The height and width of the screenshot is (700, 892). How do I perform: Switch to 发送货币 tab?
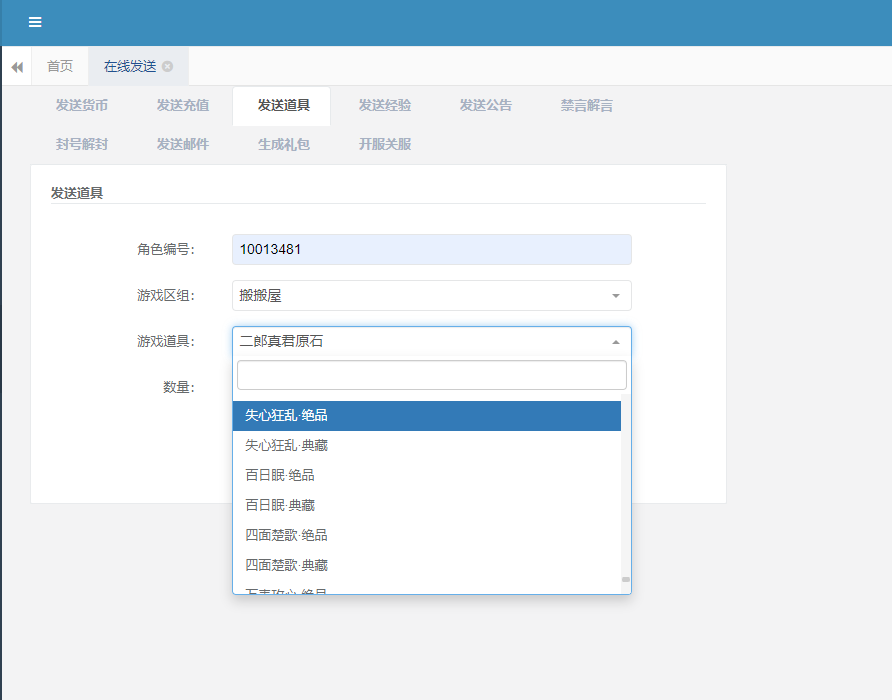click(82, 105)
